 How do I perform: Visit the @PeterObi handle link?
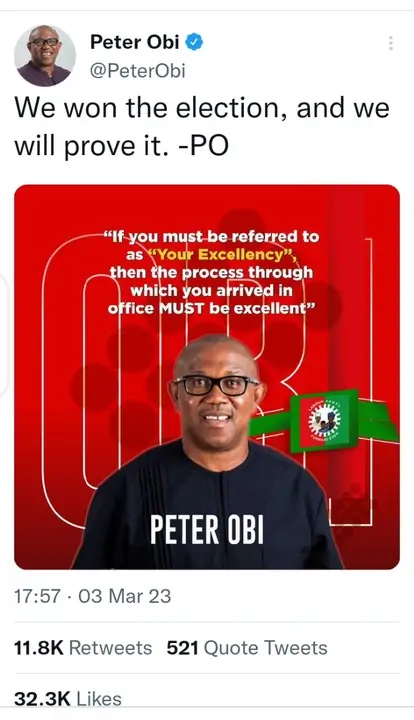point(137,71)
